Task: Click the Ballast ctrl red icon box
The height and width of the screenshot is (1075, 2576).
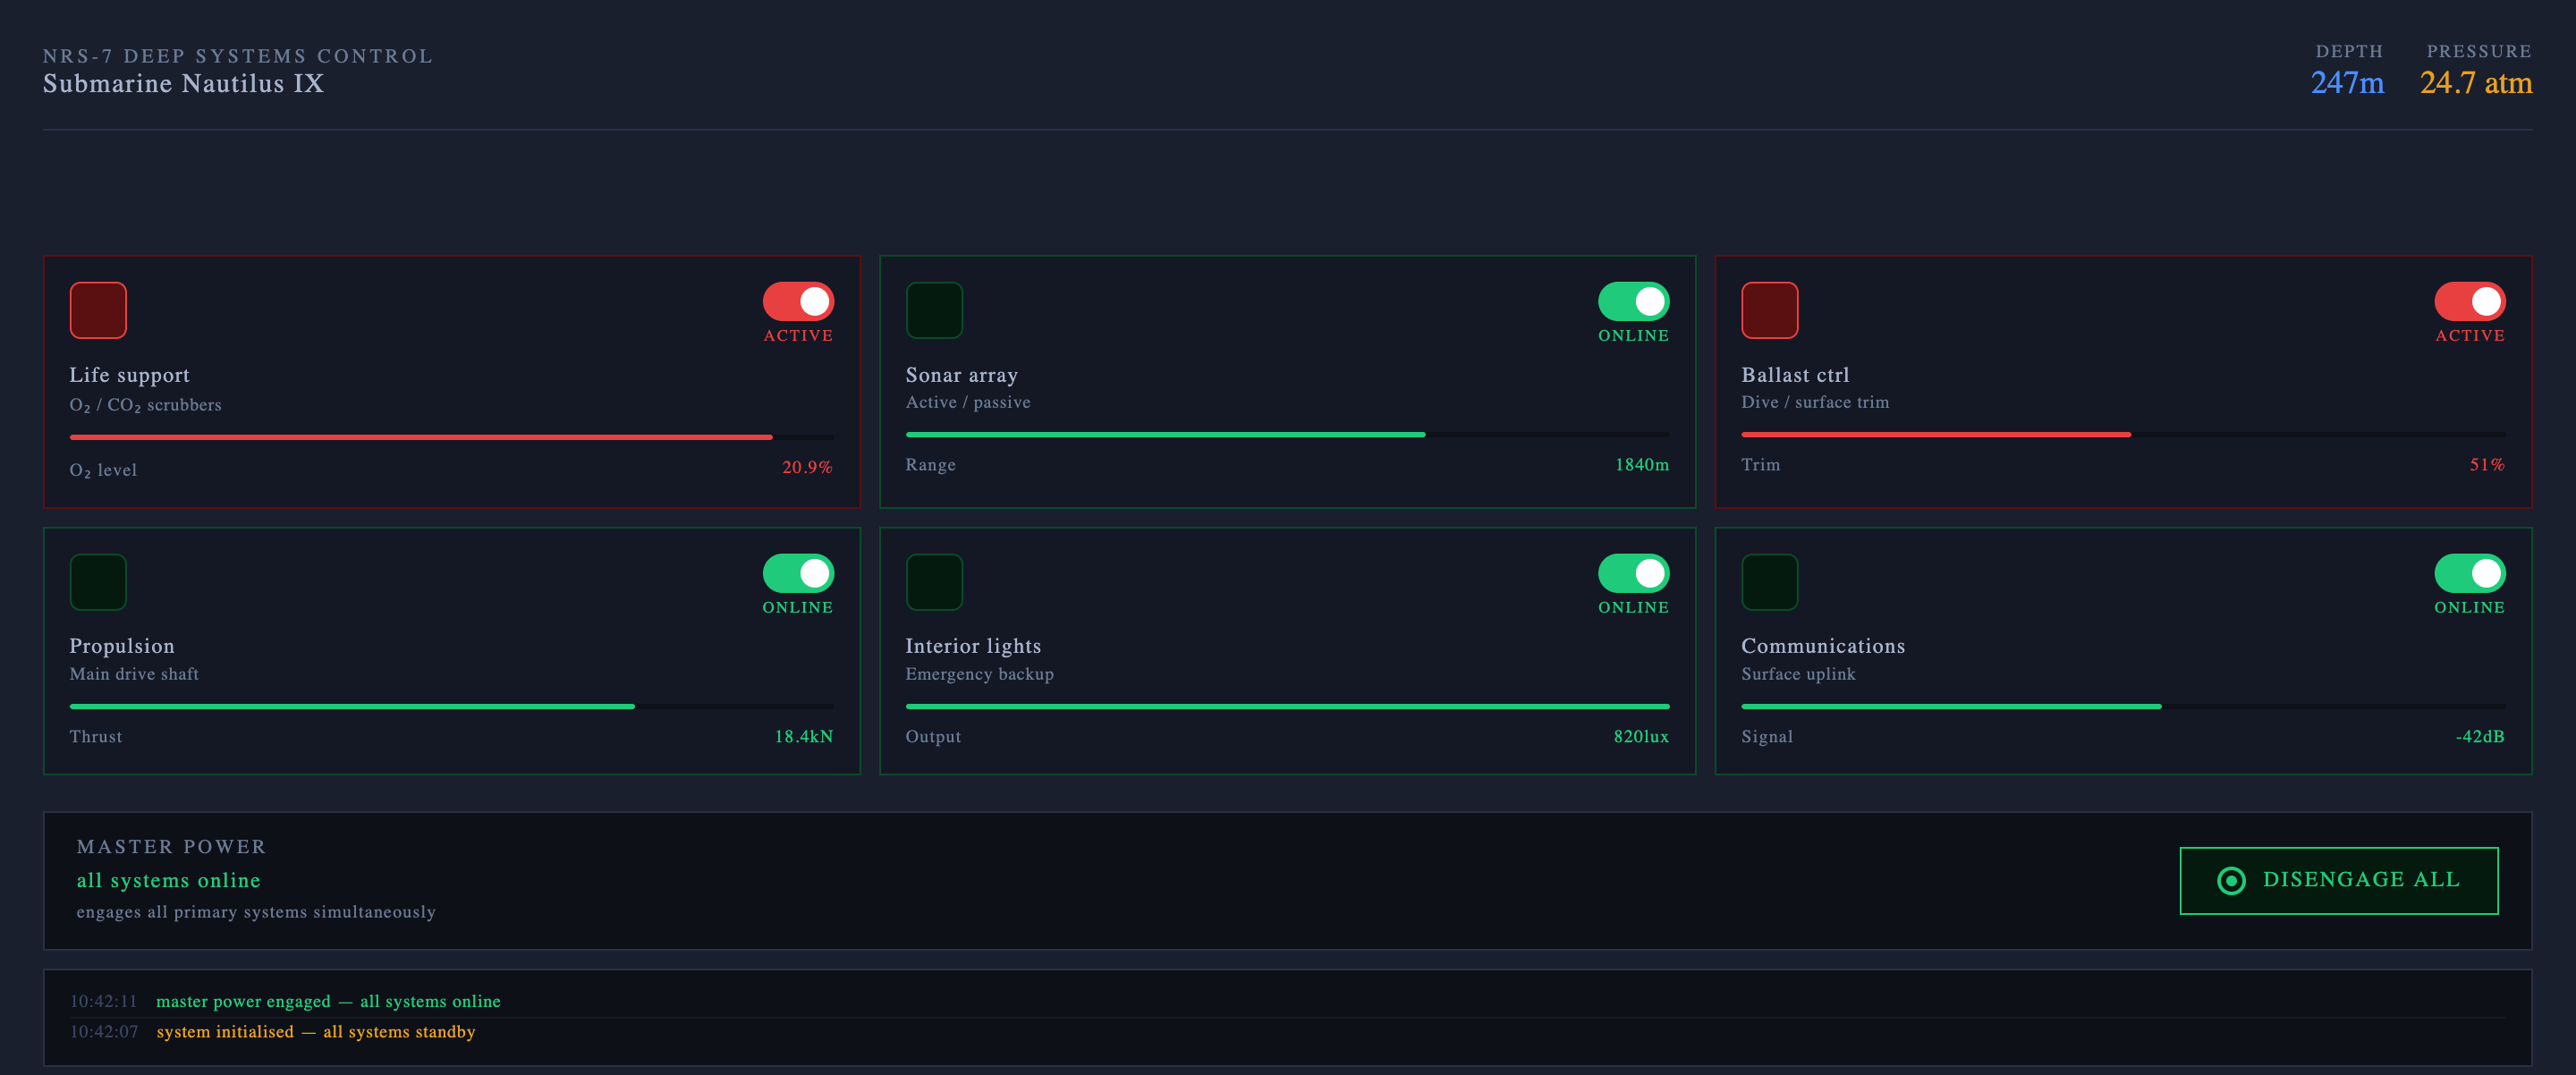Action: coord(1770,310)
